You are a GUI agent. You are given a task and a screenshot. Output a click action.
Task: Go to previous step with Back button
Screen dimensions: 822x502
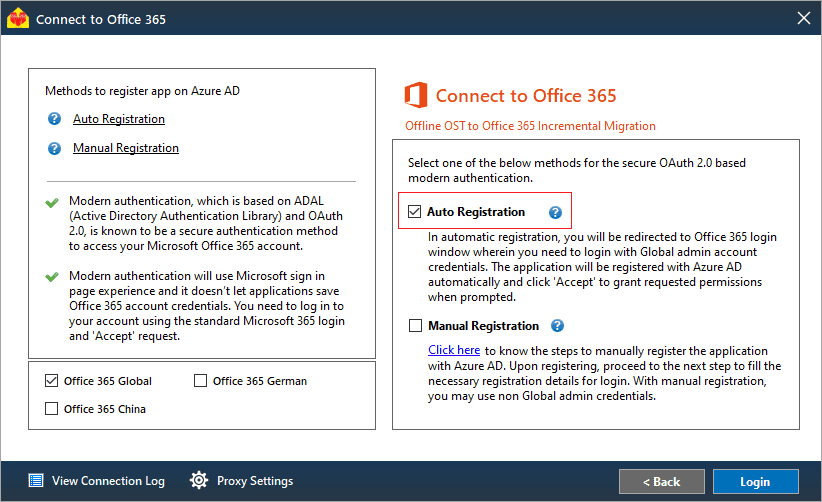tap(662, 482)
